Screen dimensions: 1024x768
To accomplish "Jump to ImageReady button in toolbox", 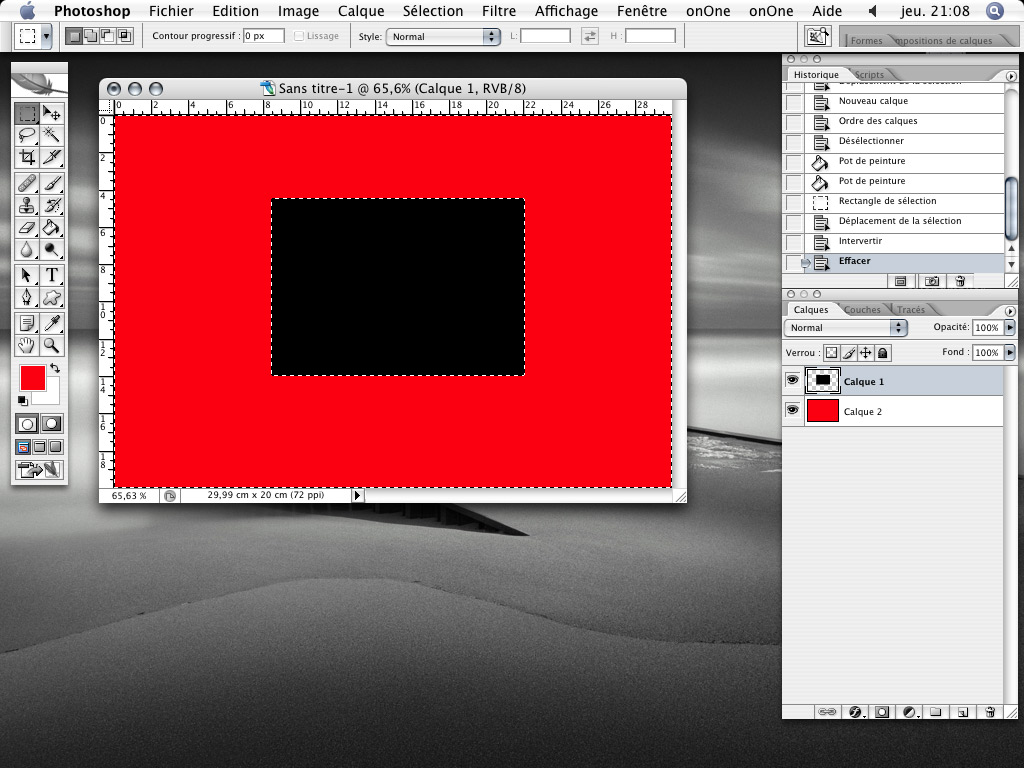I will tap(39, 470).
